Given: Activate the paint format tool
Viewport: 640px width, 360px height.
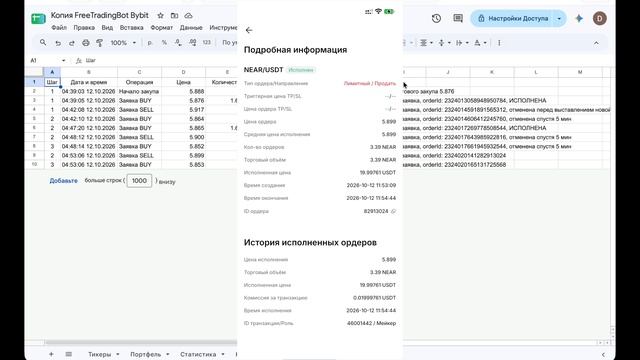Looking at the screenshot, I should click(99, 42).
